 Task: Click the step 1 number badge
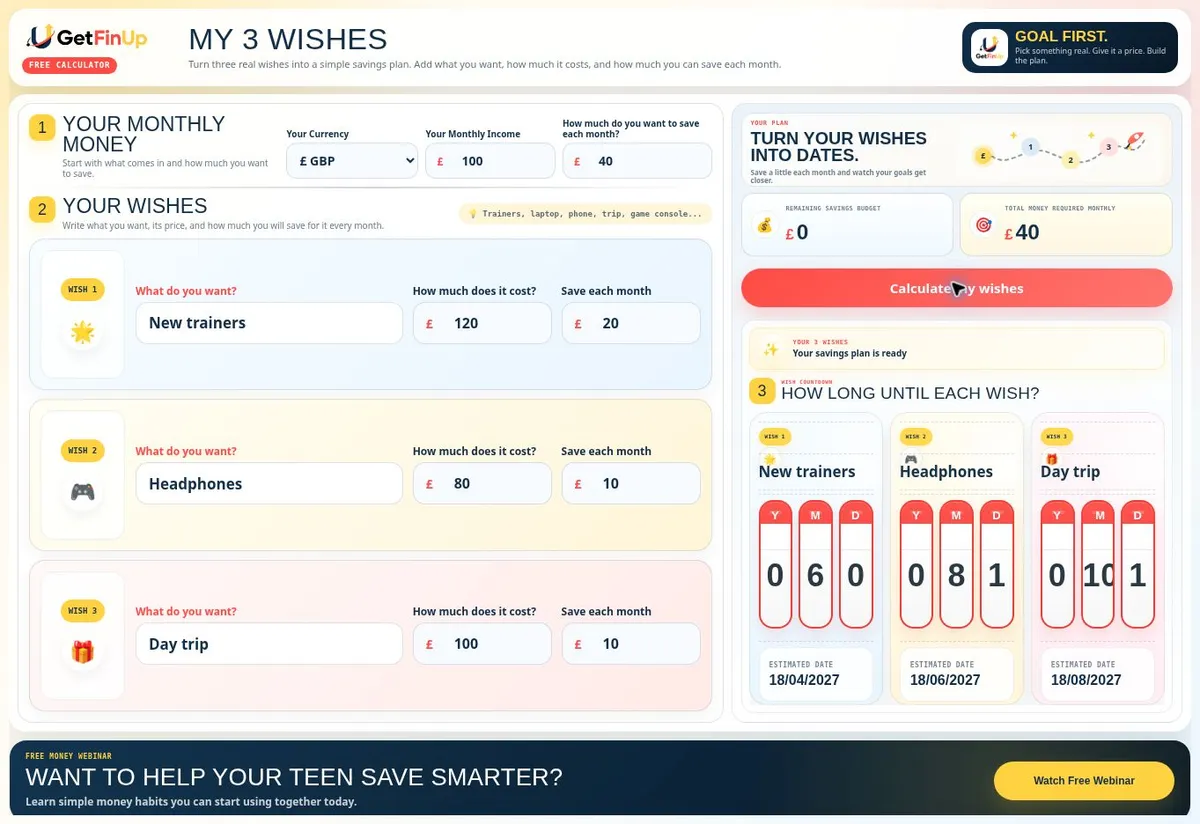(42, 128)
